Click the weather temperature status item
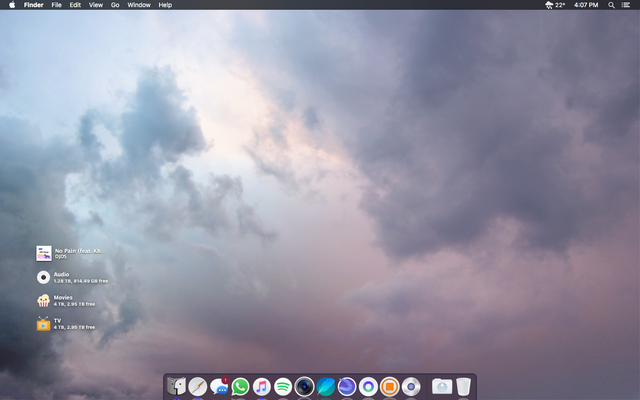The height and width of the screenshot is (400, 640). click(555, 5)
